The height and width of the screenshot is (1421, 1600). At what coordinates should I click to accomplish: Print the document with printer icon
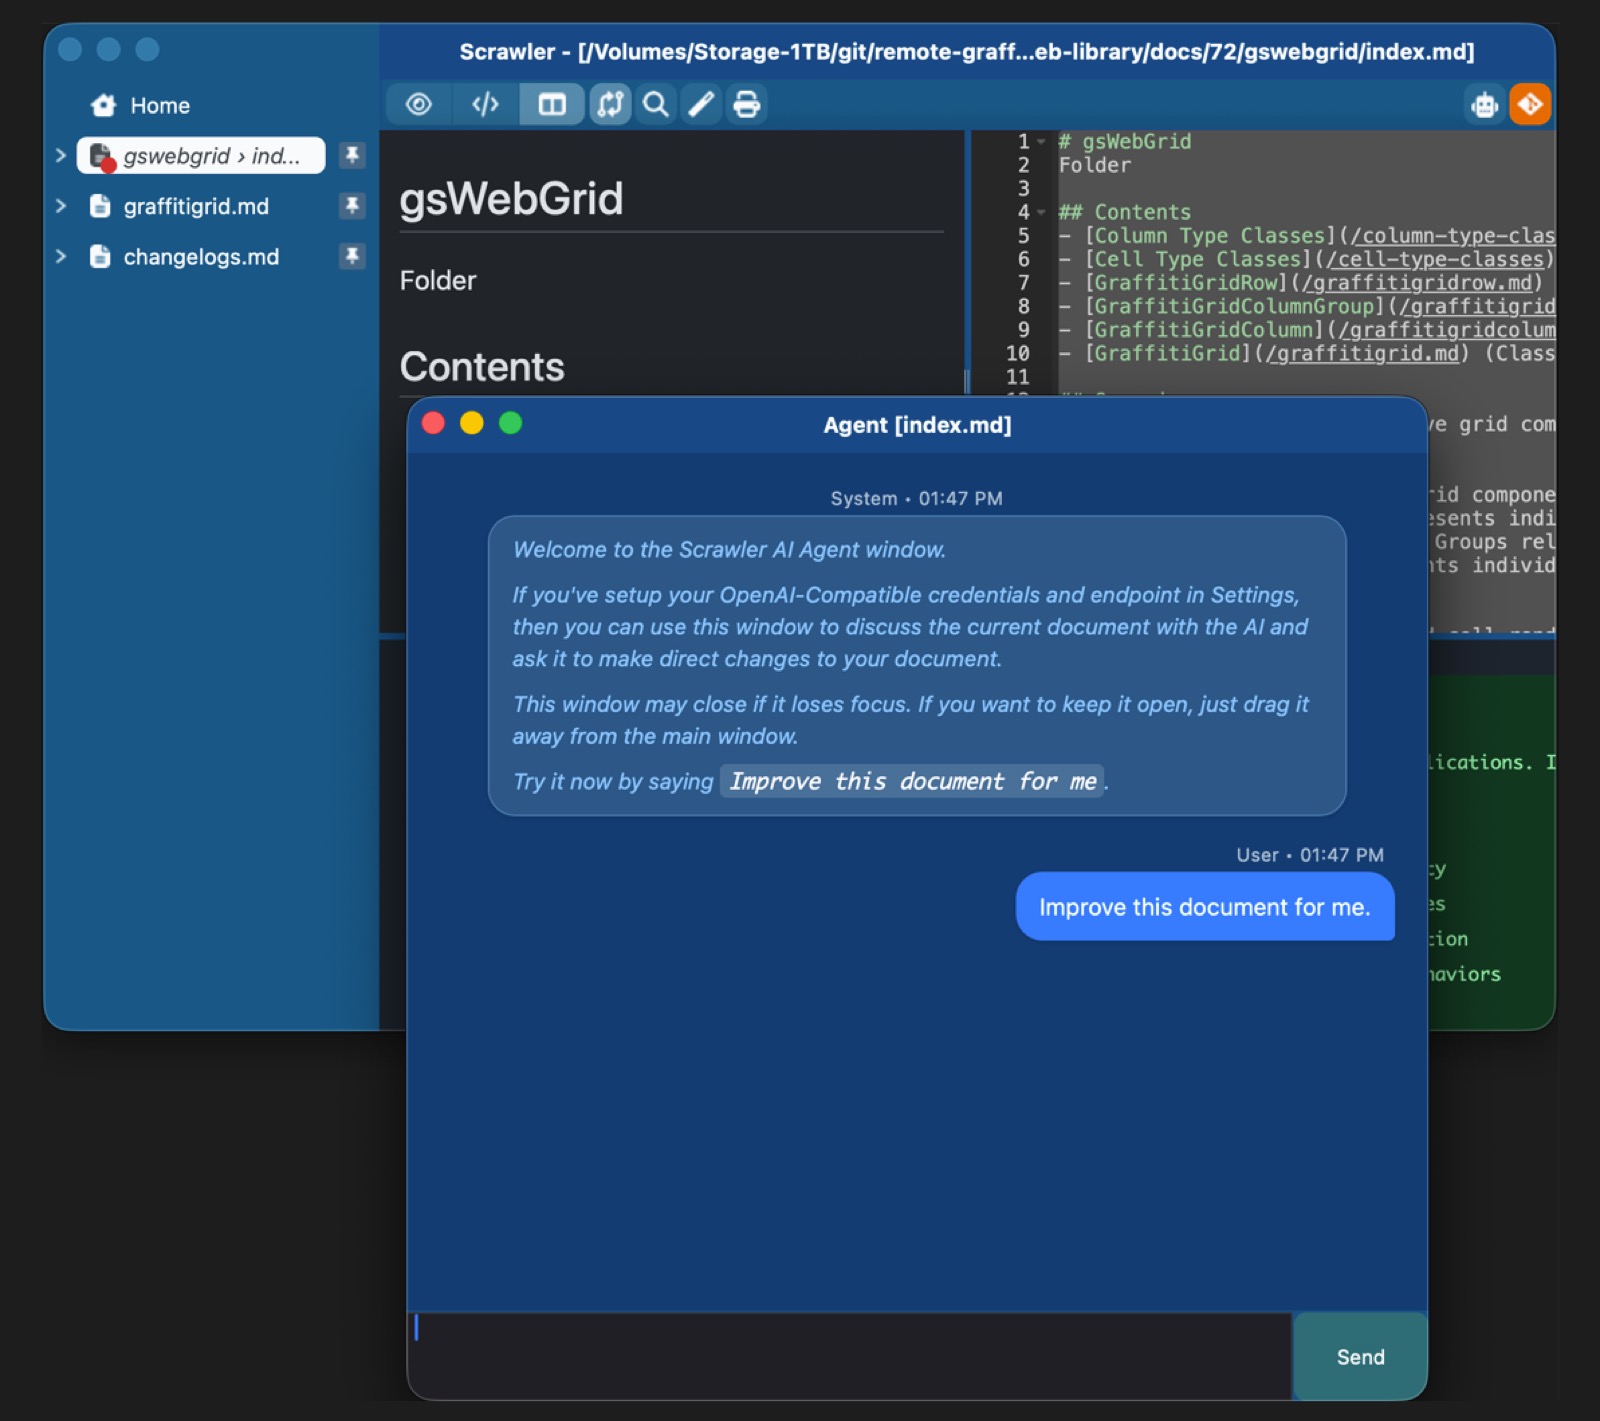(747, 104)
